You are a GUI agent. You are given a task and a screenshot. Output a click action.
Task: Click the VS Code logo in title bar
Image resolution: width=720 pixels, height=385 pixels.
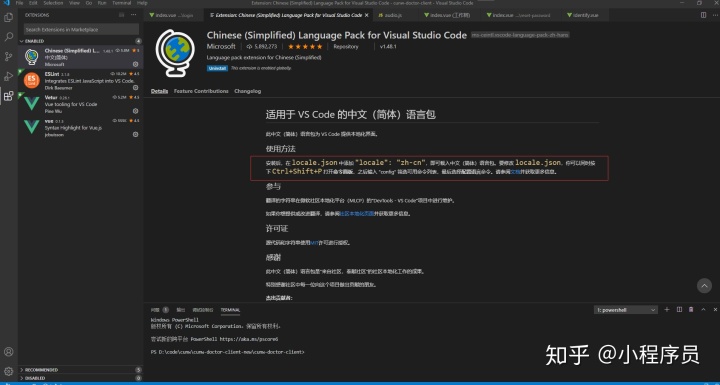(x=6, y=3)
